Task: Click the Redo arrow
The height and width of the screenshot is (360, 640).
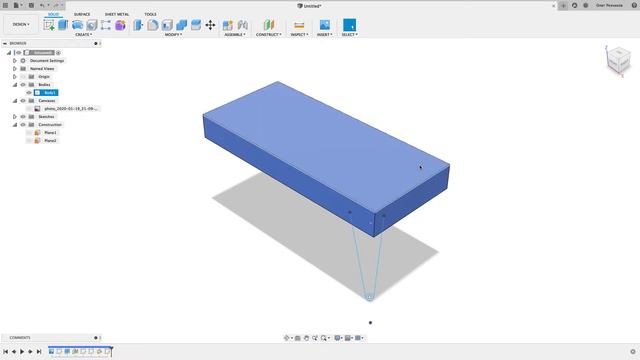Action: [56, 5]
